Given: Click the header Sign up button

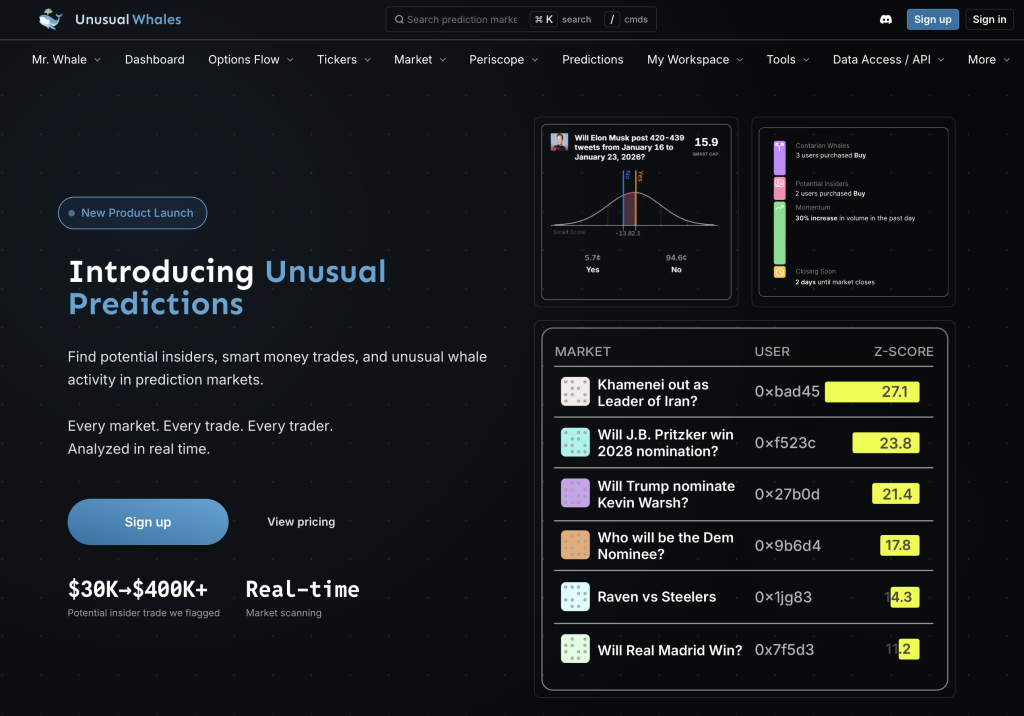Looking at the screenshot, I should (932, 20).
